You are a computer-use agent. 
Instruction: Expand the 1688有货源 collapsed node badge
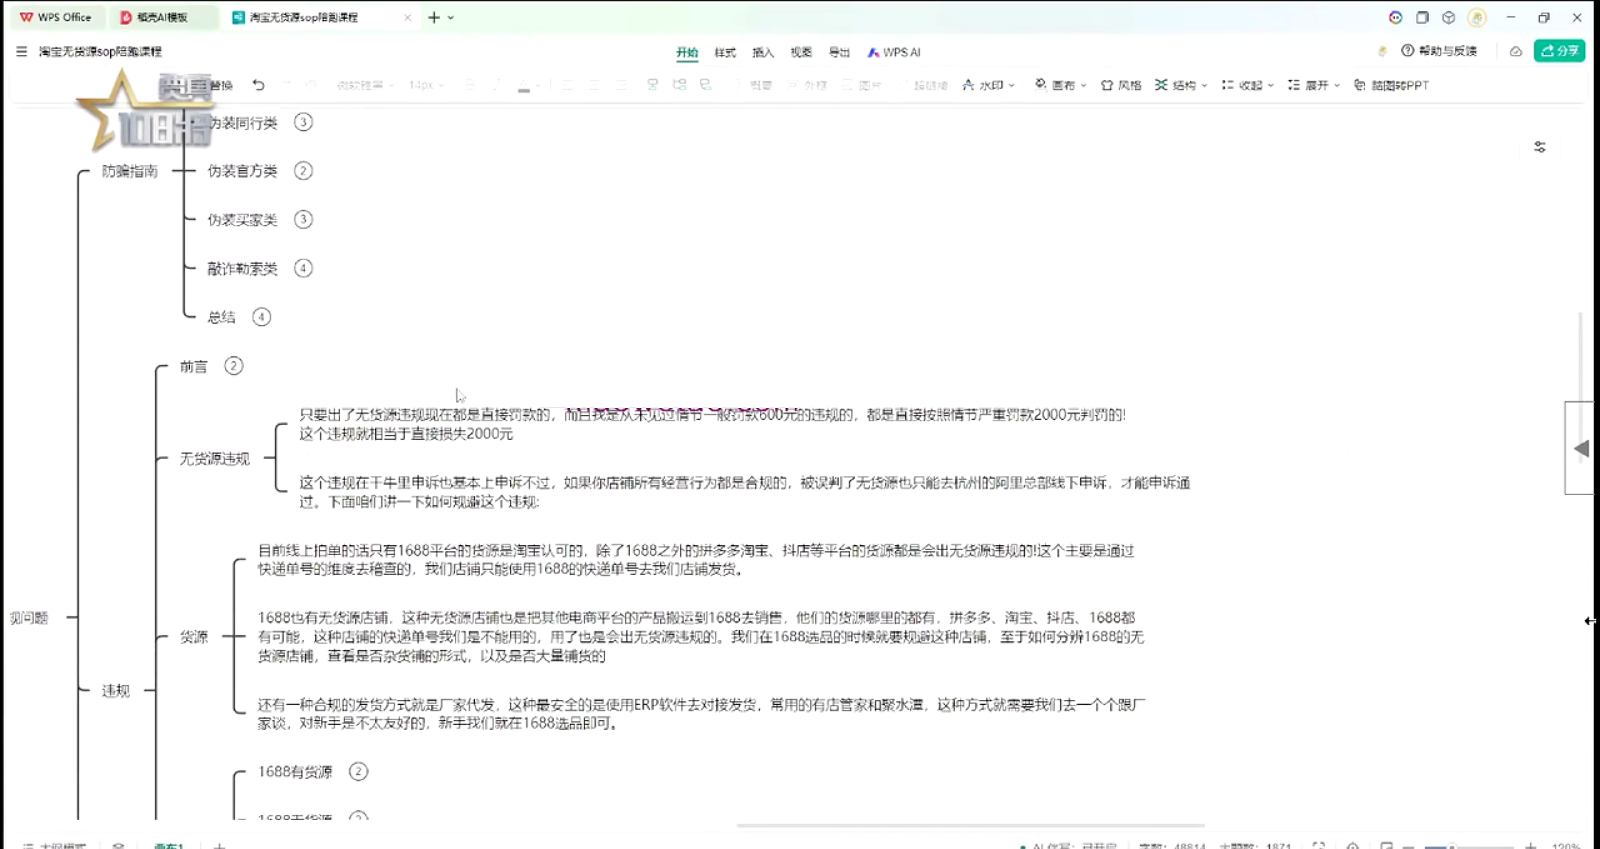click(358, 771)
